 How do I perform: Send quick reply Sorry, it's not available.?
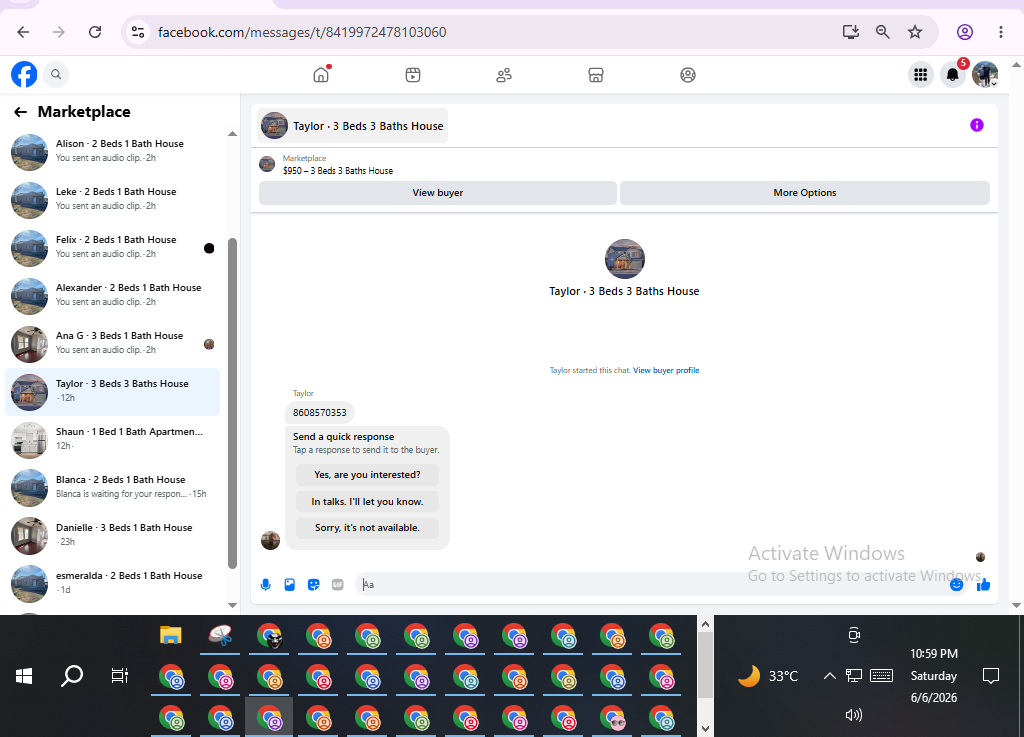pyautogui.click(x=367, y=527)
